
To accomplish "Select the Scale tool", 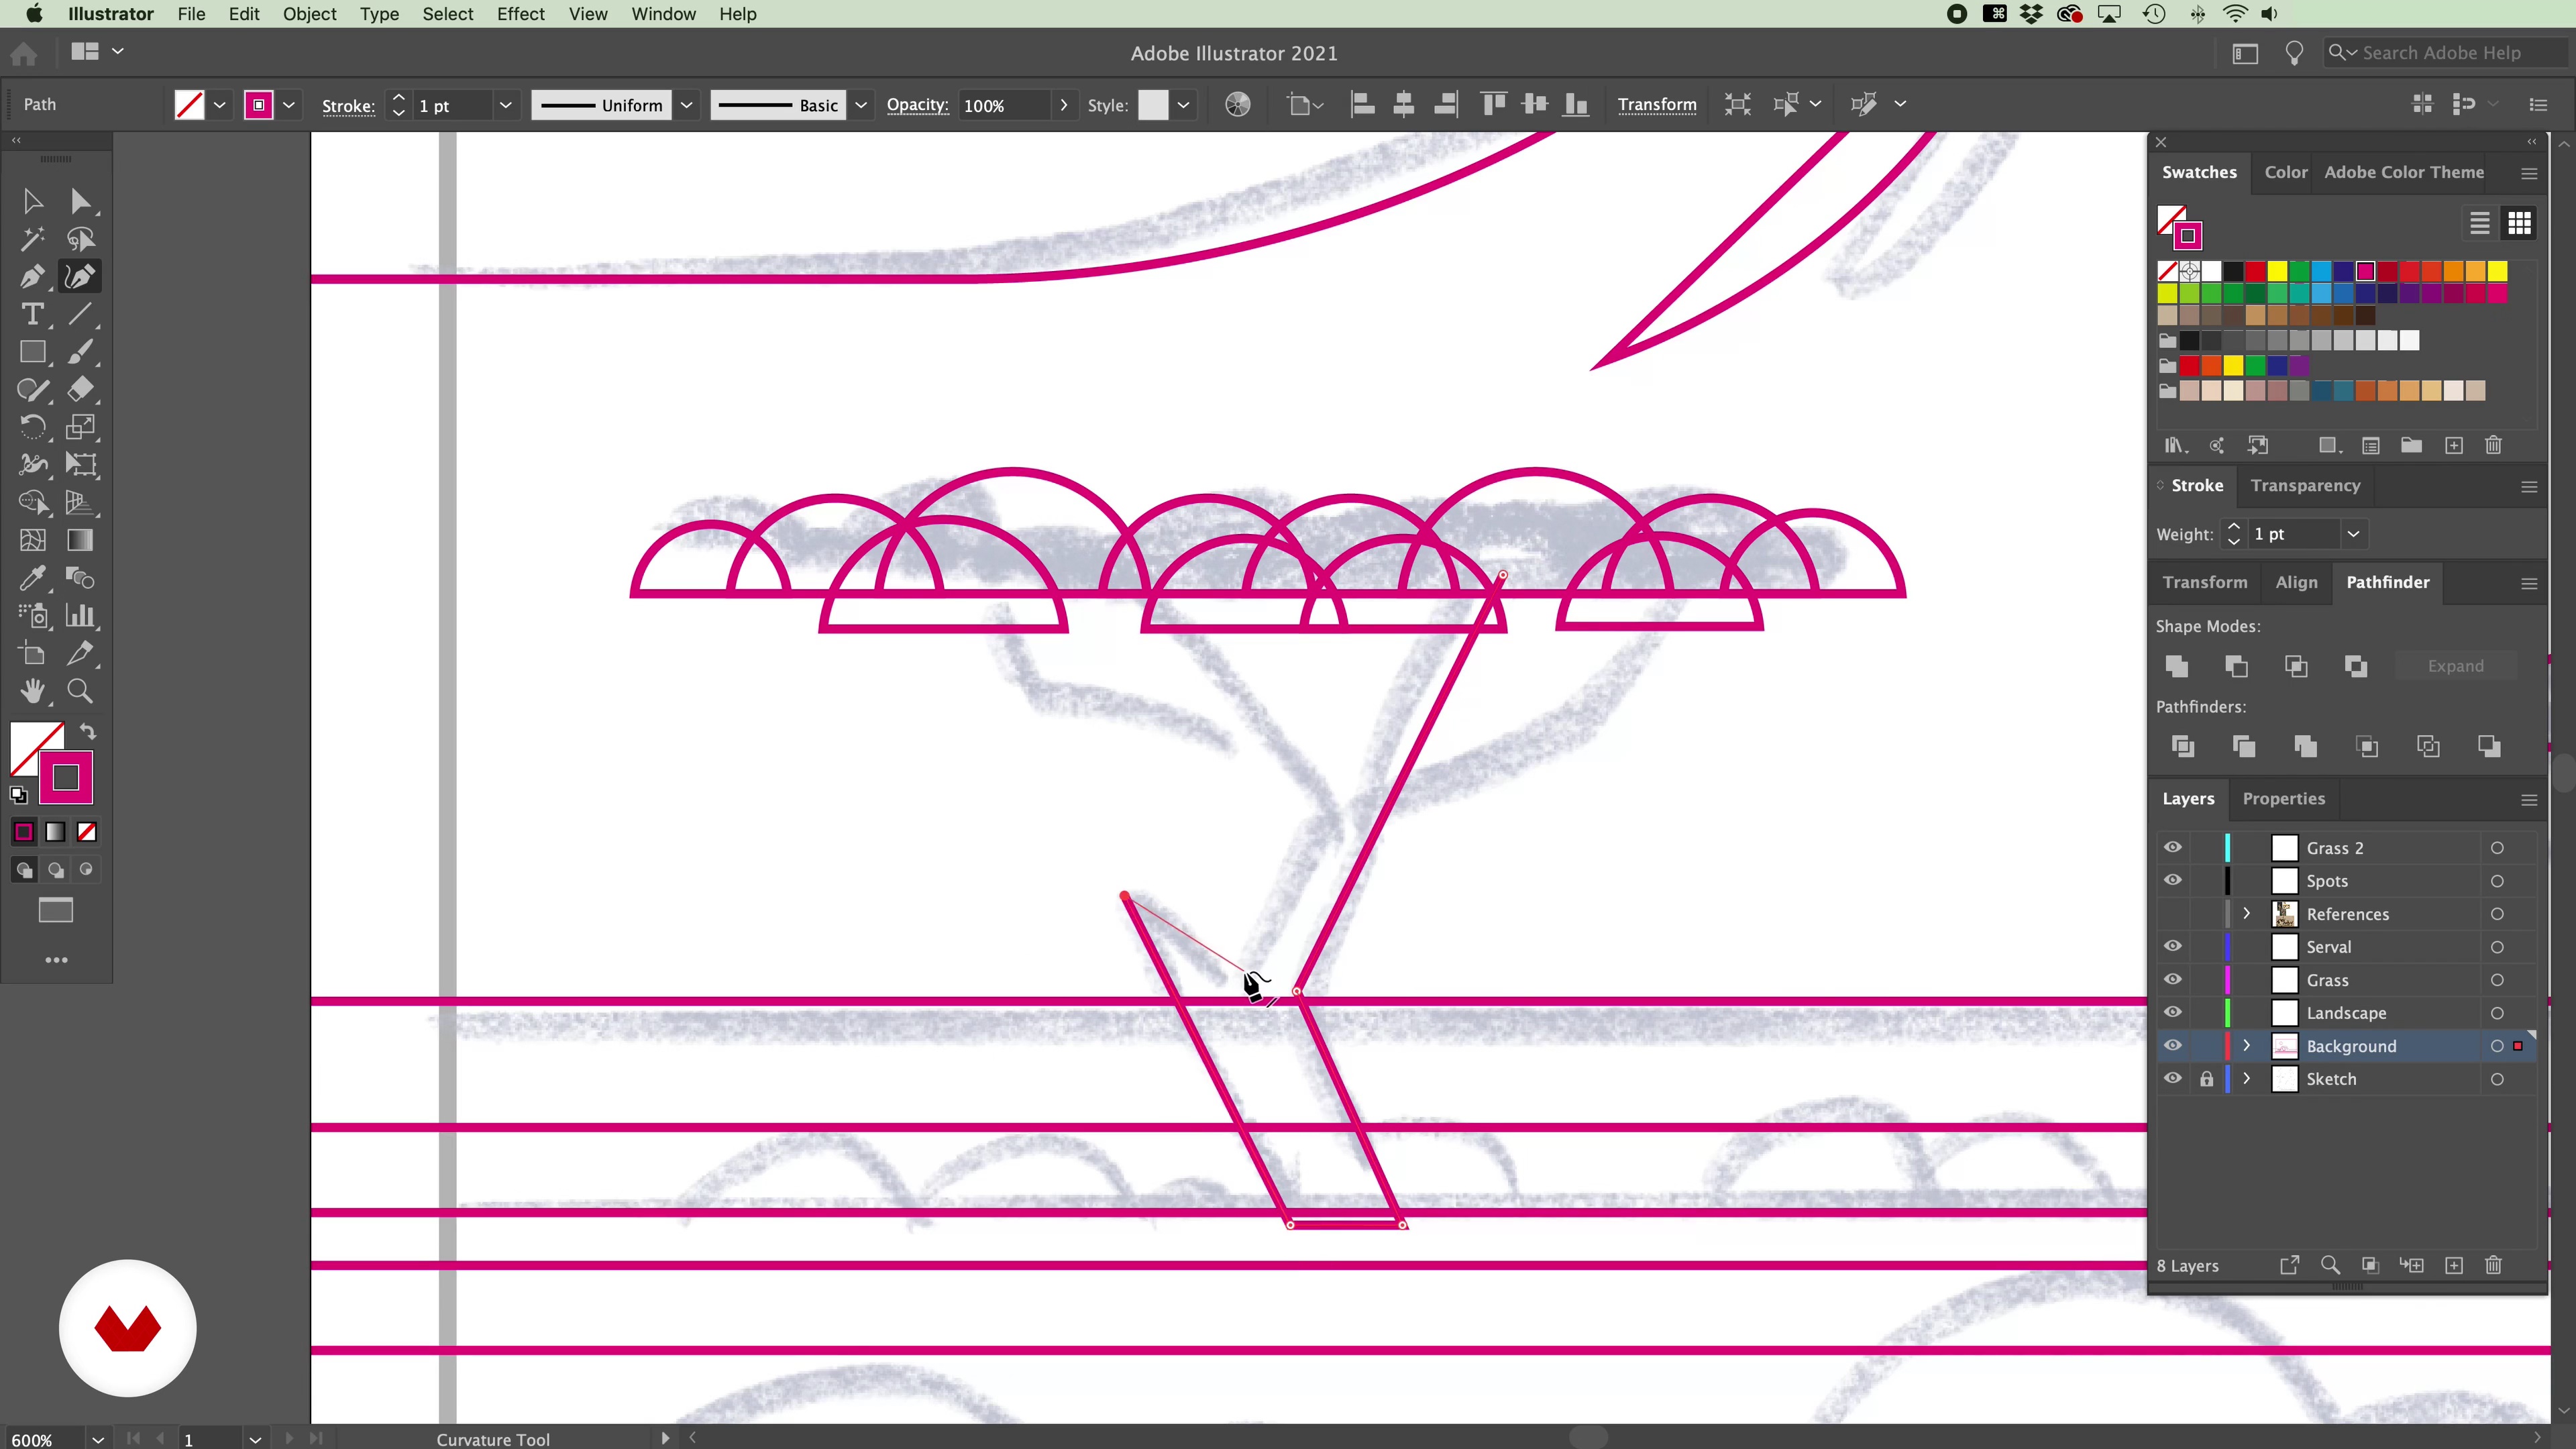I will coord(80,427).
